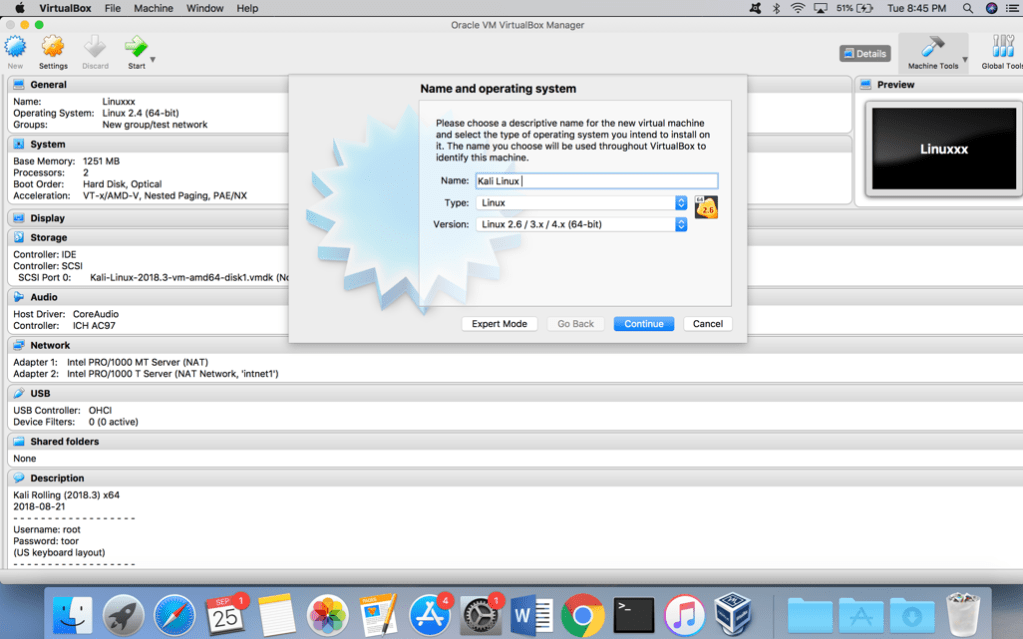1023x639 pixels.
Task: Toggle the Details view button
Action: point(865,54)
